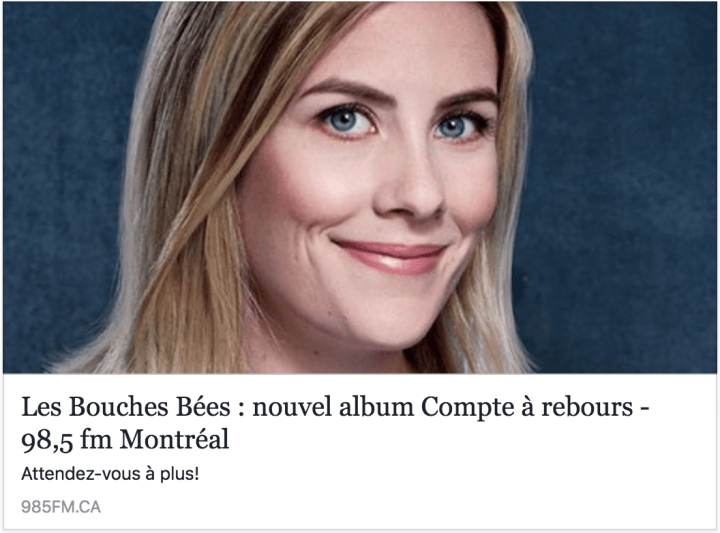Click the 'Attendez-vous à plus!' description text
The height and width of the screenshot is (533, 720).
pyautogui.click(x=110, y=474)
